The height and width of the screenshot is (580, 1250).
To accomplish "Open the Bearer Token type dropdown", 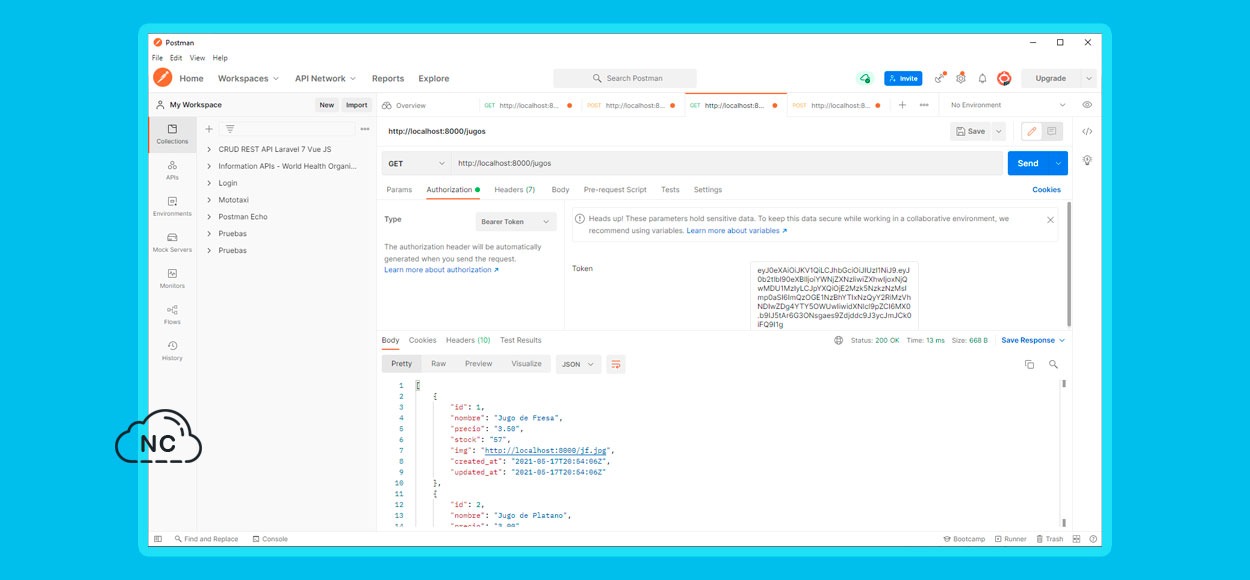I will coord(516,222).
